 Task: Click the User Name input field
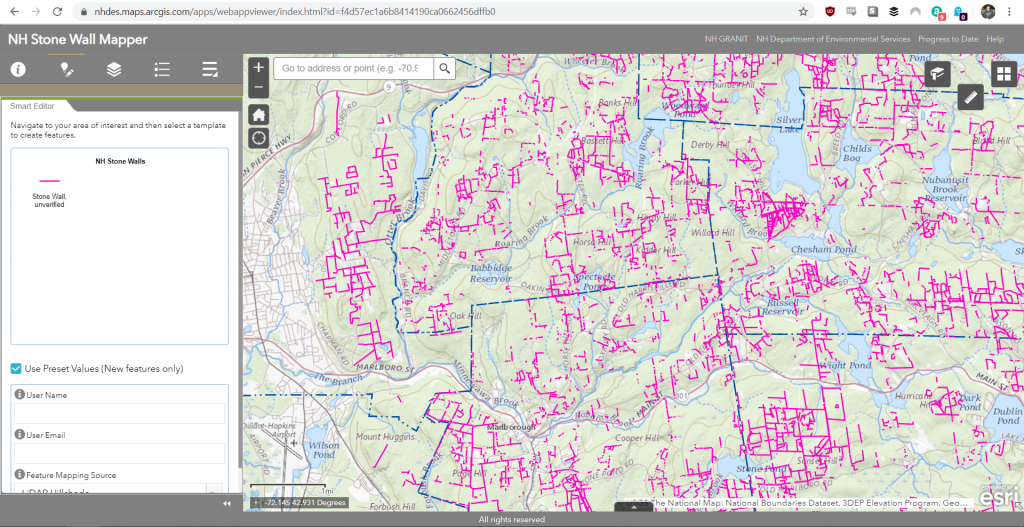(120, 413)
